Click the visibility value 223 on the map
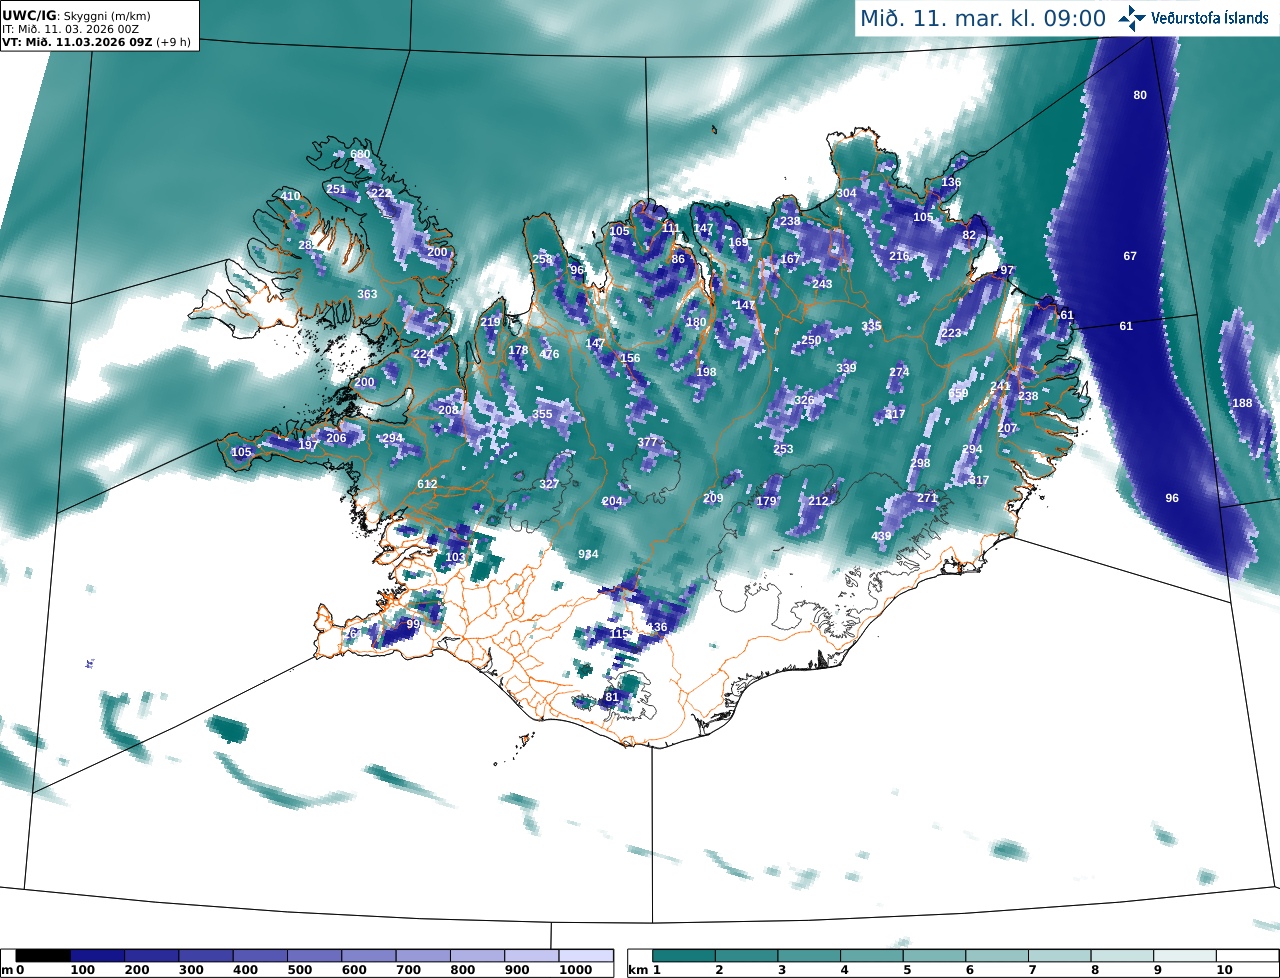Screen dimensions: 1280x978 click(951, 333)
